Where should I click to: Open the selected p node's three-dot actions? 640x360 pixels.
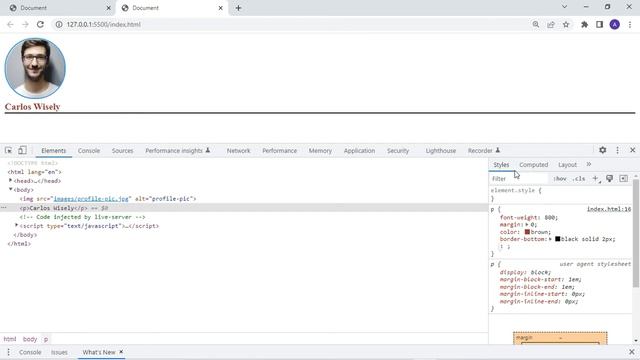pos(4,208)
